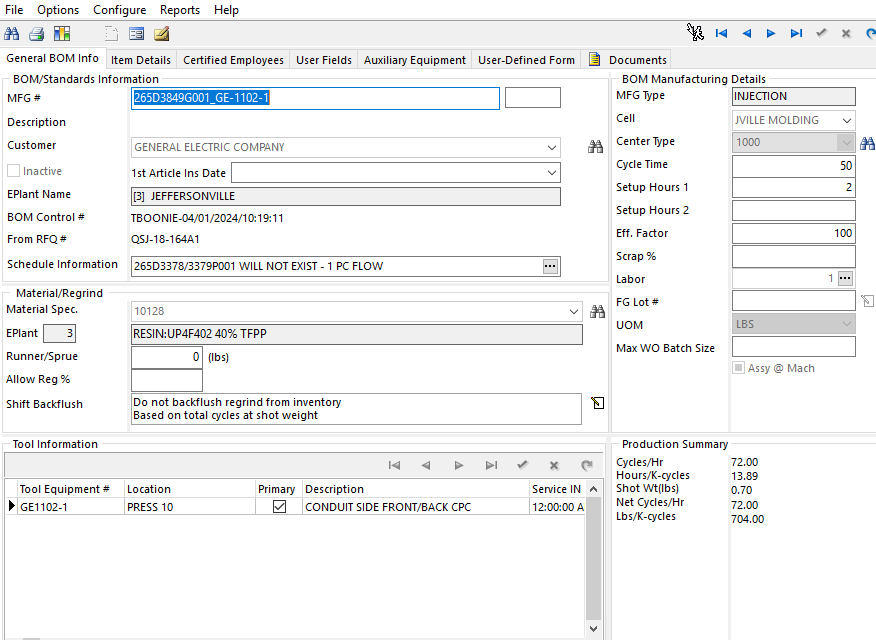Click ellipsis button in the Schedule Information field
The height and width of the screenshot is (640, 876).
click(x=550, y=266)
